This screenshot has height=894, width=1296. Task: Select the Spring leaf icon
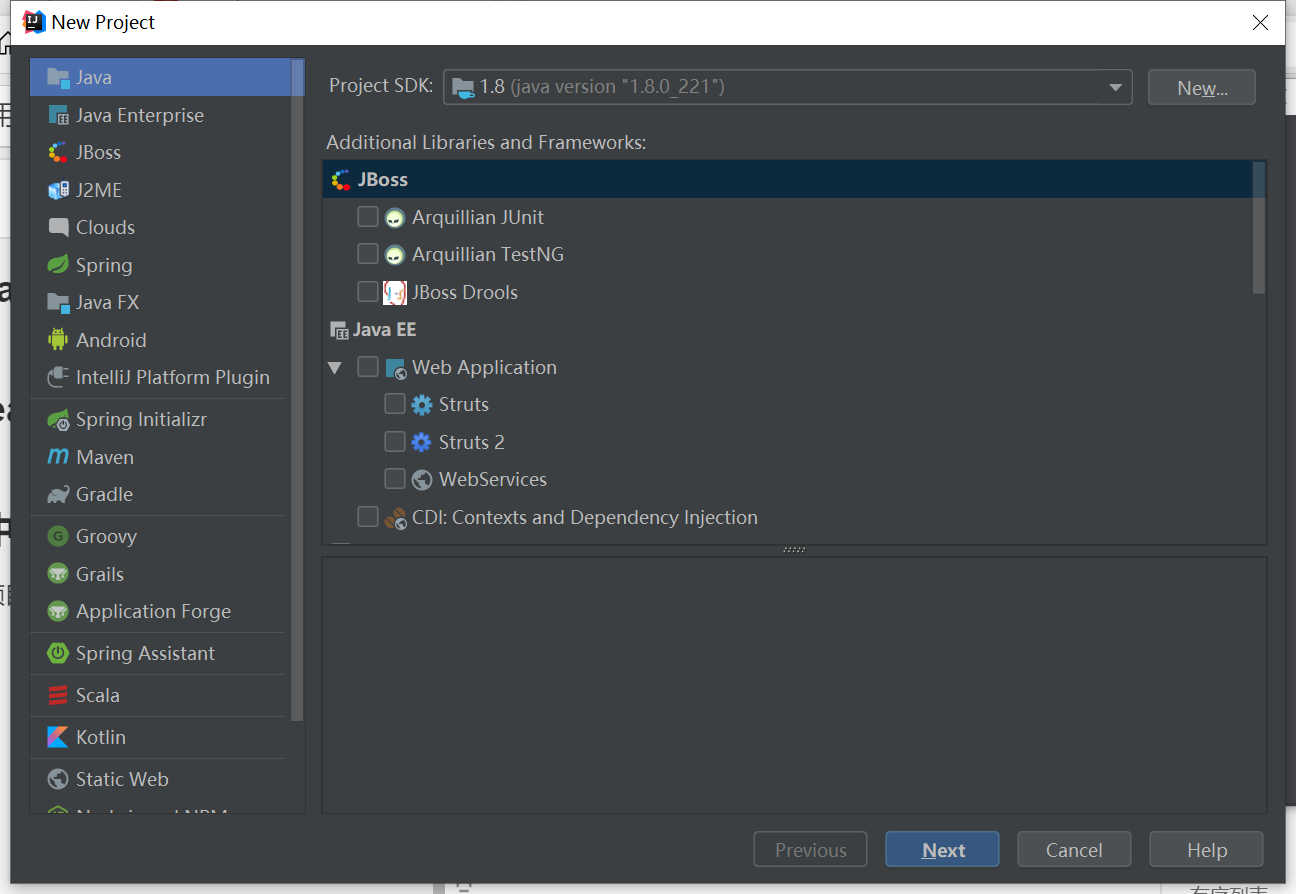click(58, 265)
